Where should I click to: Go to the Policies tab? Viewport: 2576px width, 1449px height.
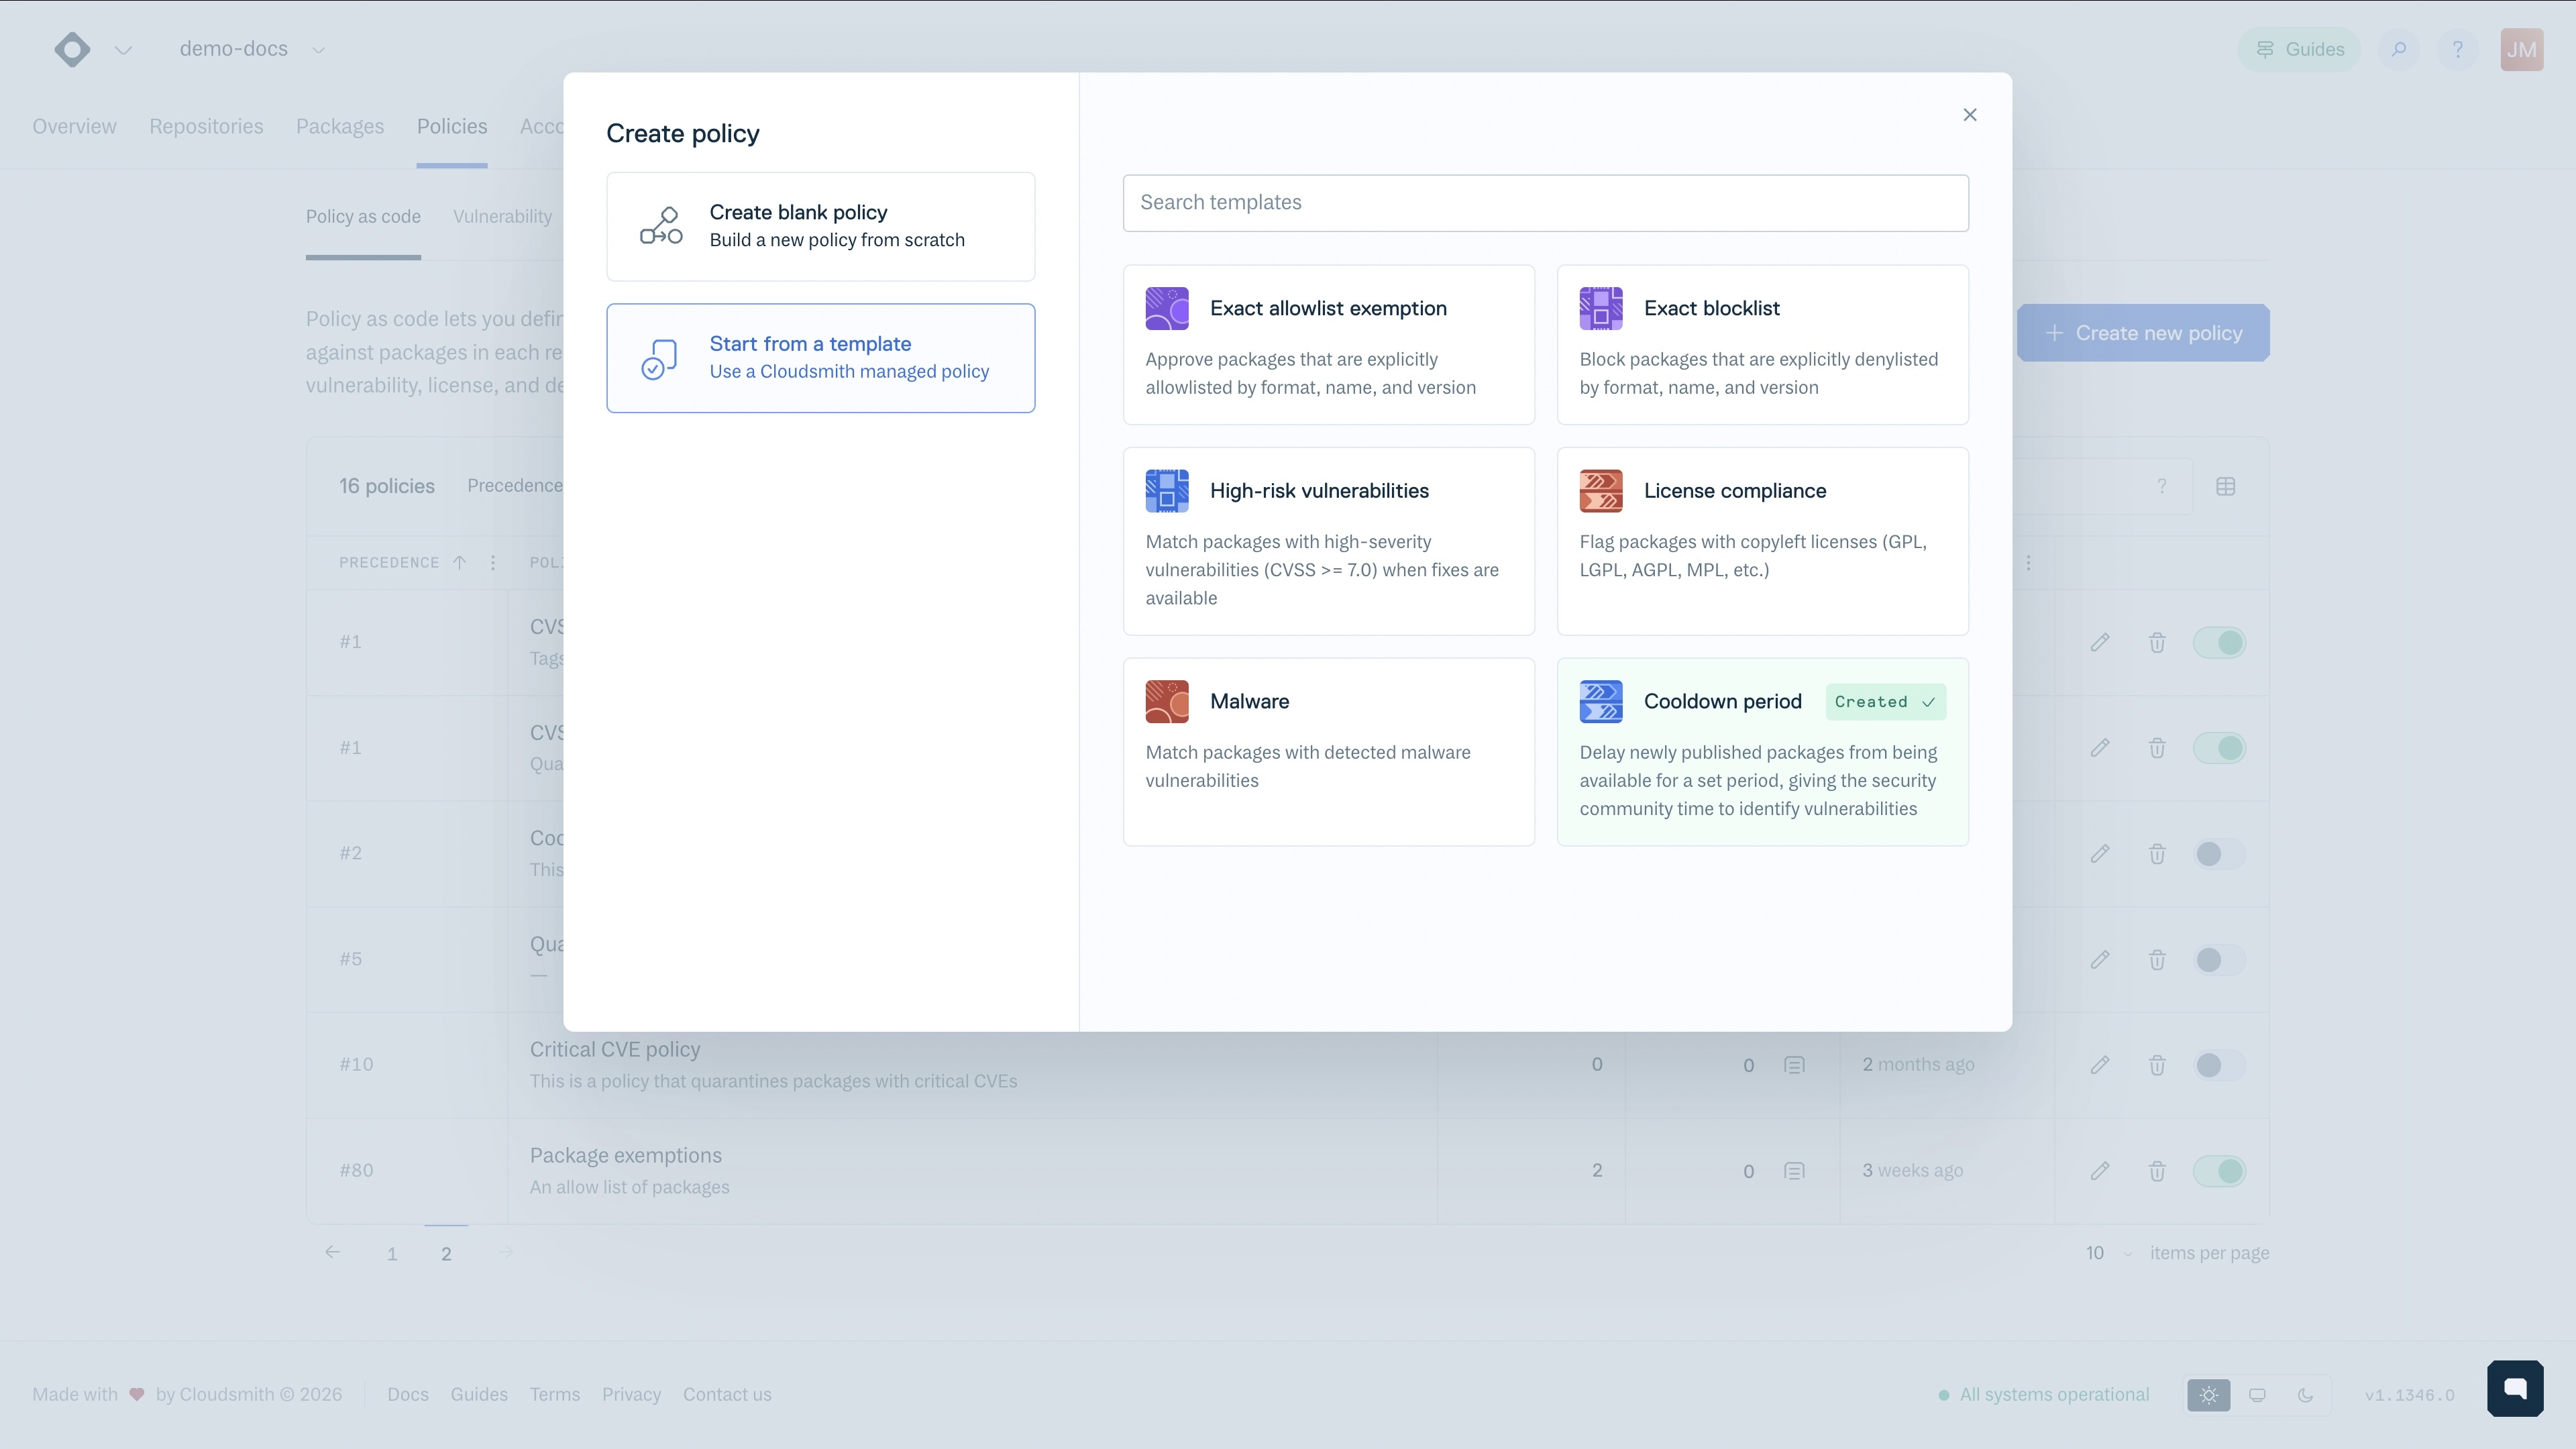(452, 127)
